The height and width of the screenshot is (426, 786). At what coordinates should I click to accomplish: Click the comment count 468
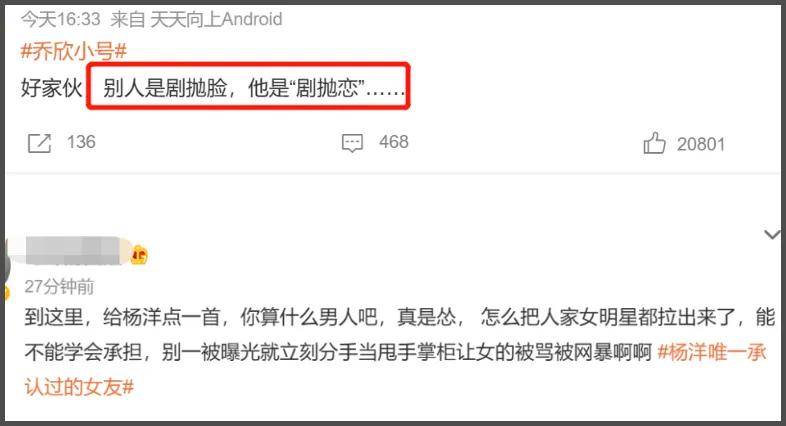coord(394,142)
